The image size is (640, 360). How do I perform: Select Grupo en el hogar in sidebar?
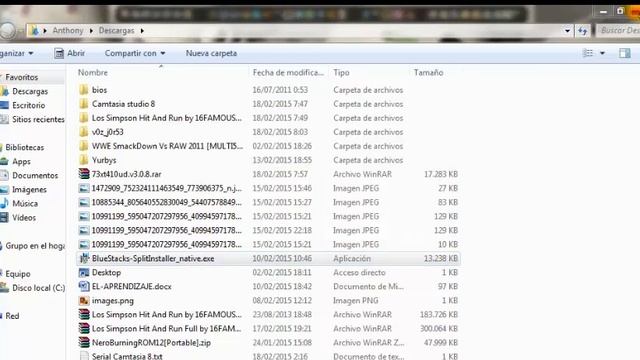pos(35,246)
